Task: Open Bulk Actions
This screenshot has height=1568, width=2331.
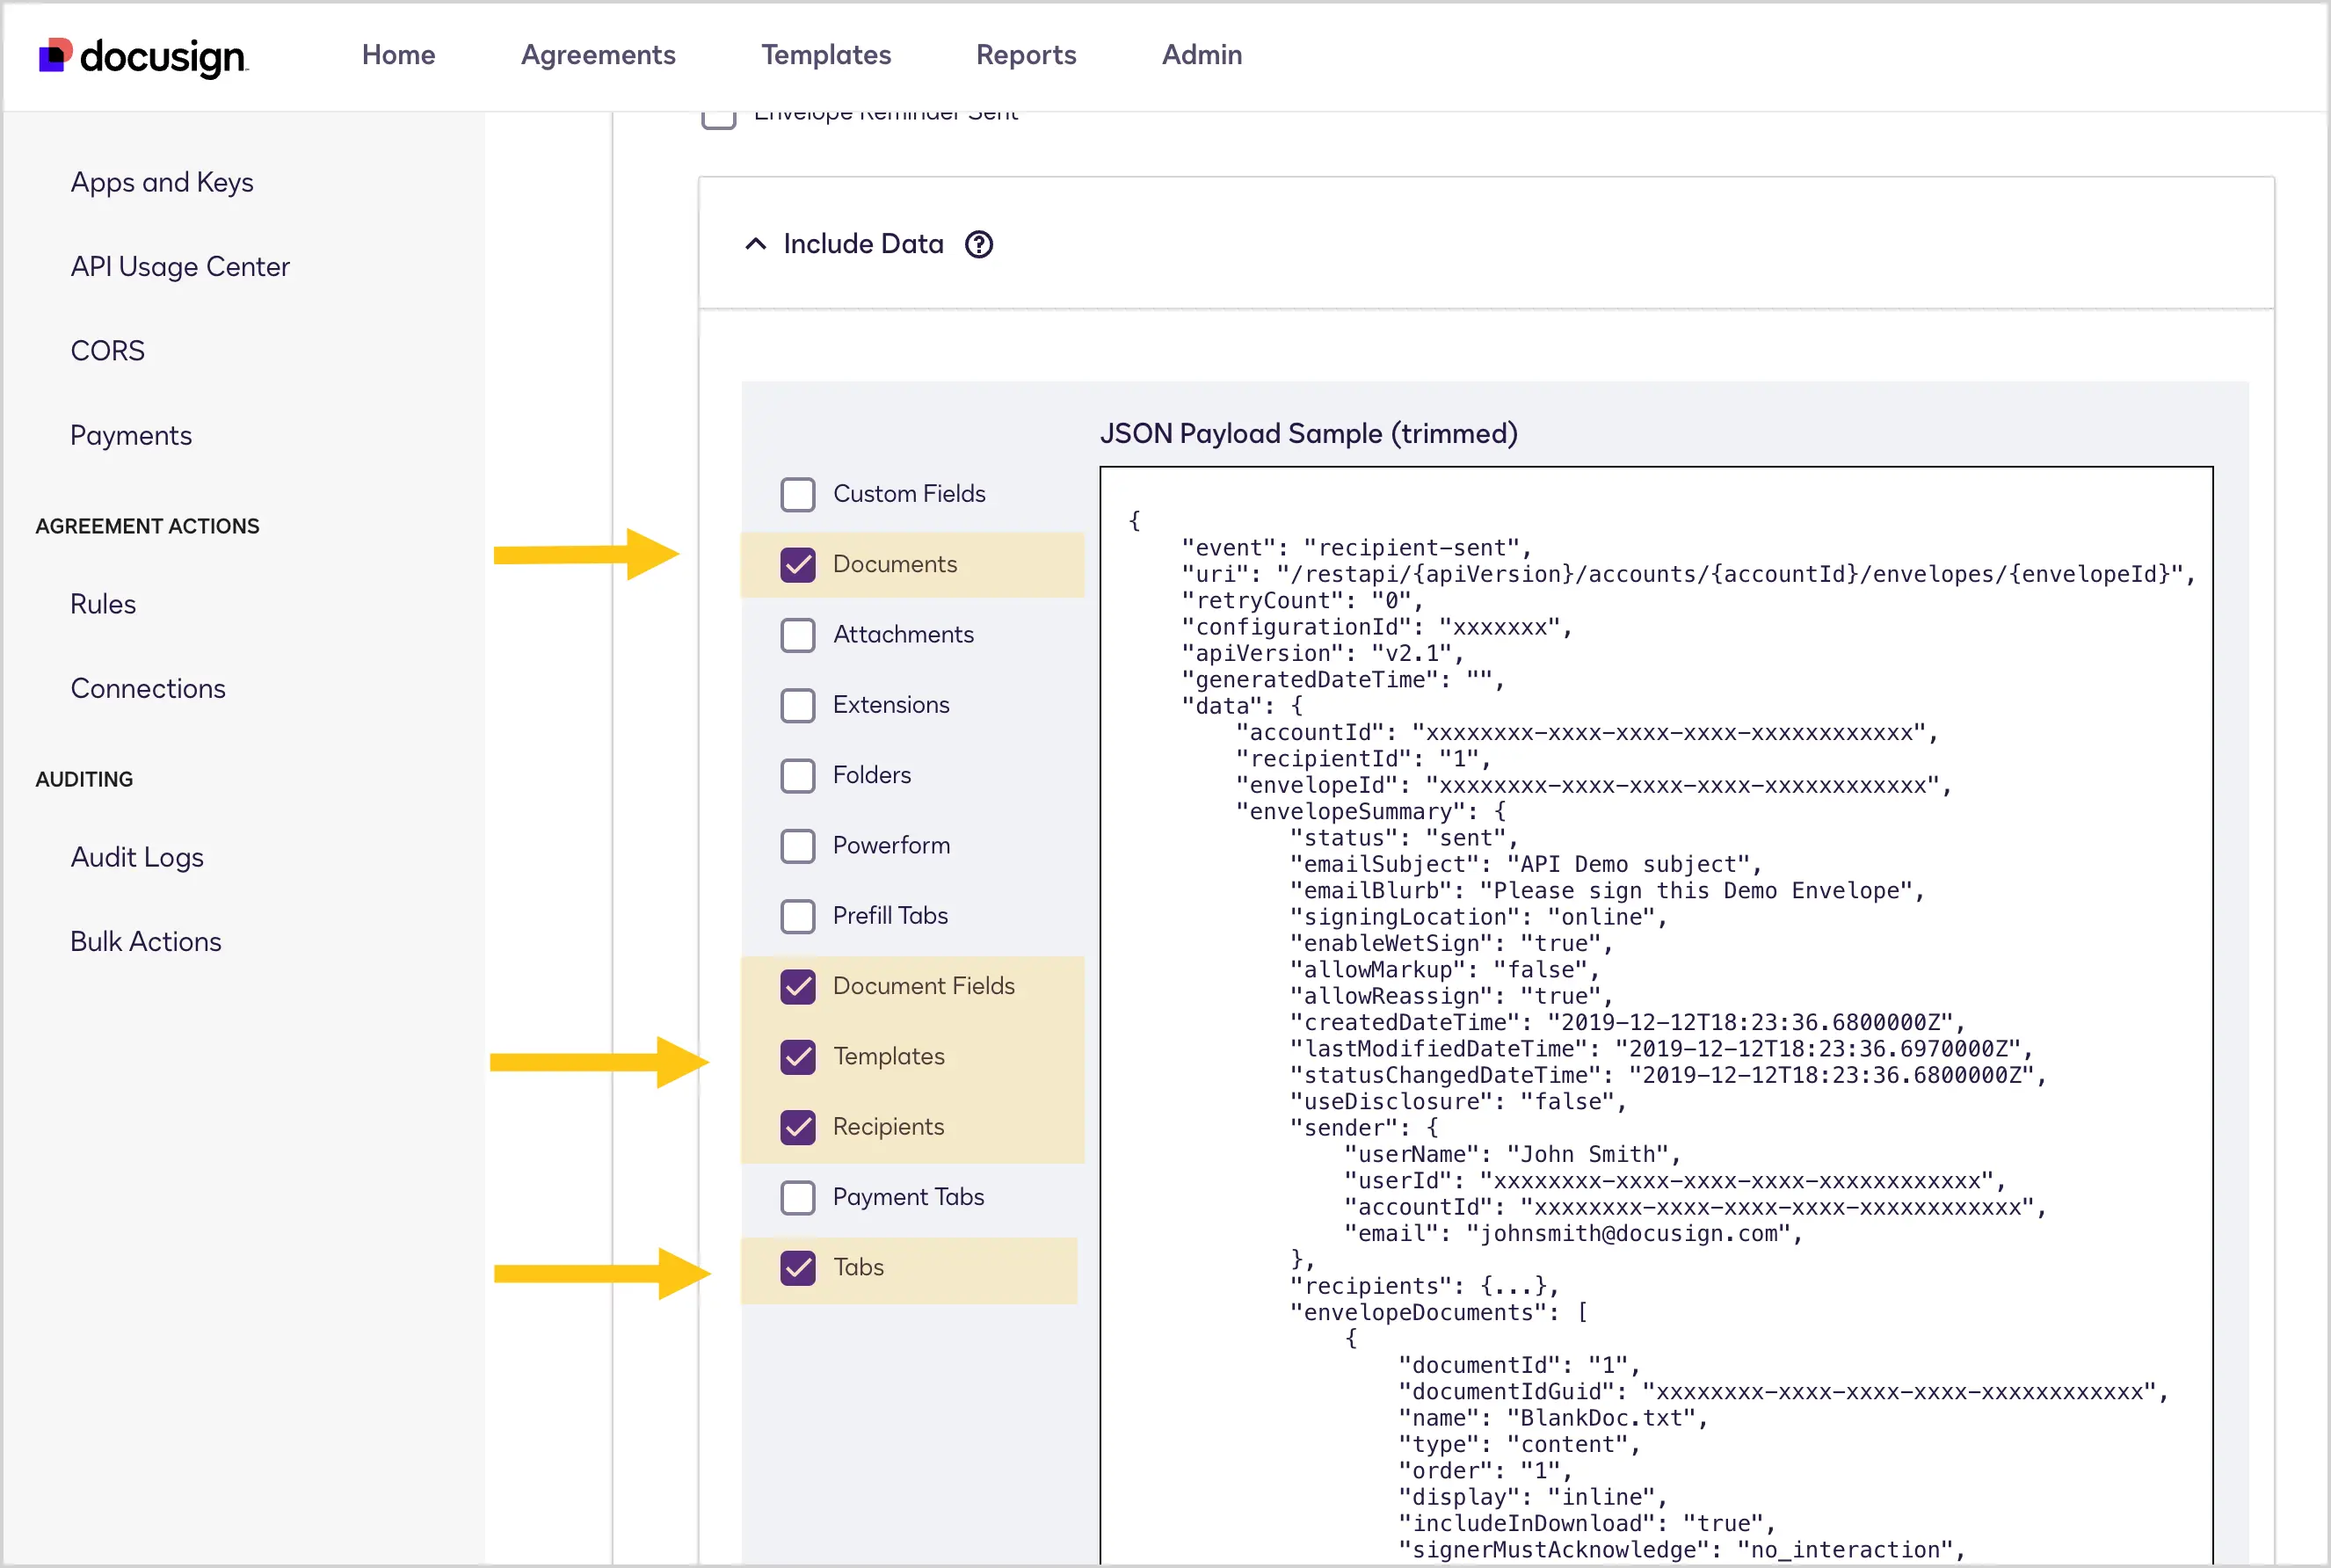Action: [146, 941]
